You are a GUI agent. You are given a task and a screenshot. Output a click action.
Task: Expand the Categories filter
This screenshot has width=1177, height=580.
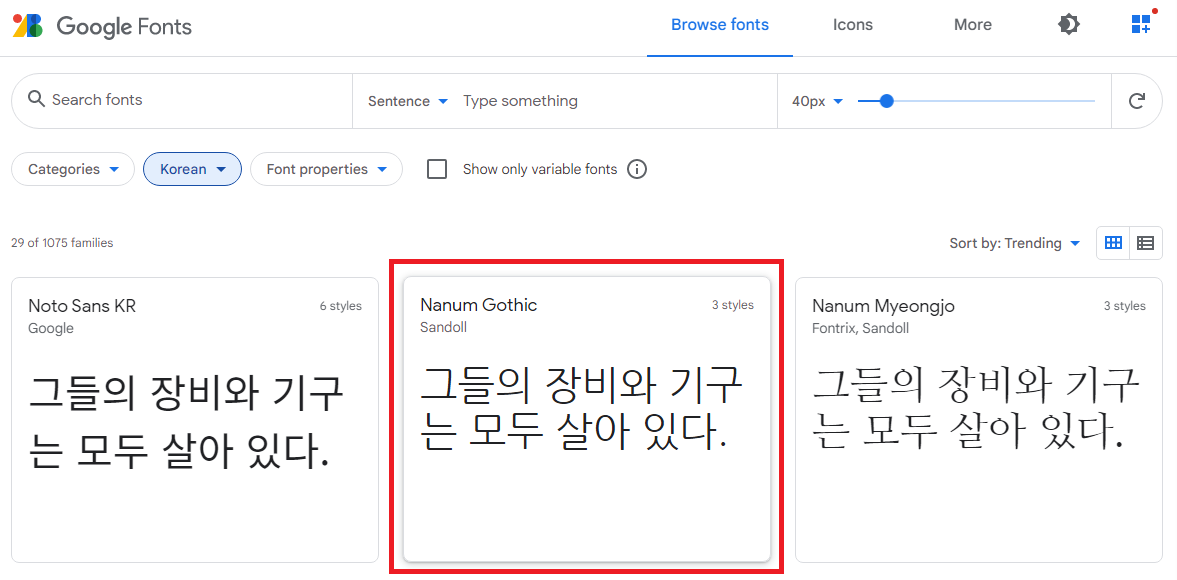(73, 169)
